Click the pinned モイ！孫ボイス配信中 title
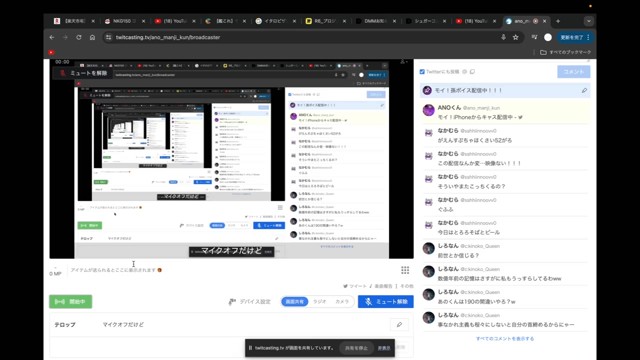Viewport: 640px width, 360px height. click(x=468, y=90)
